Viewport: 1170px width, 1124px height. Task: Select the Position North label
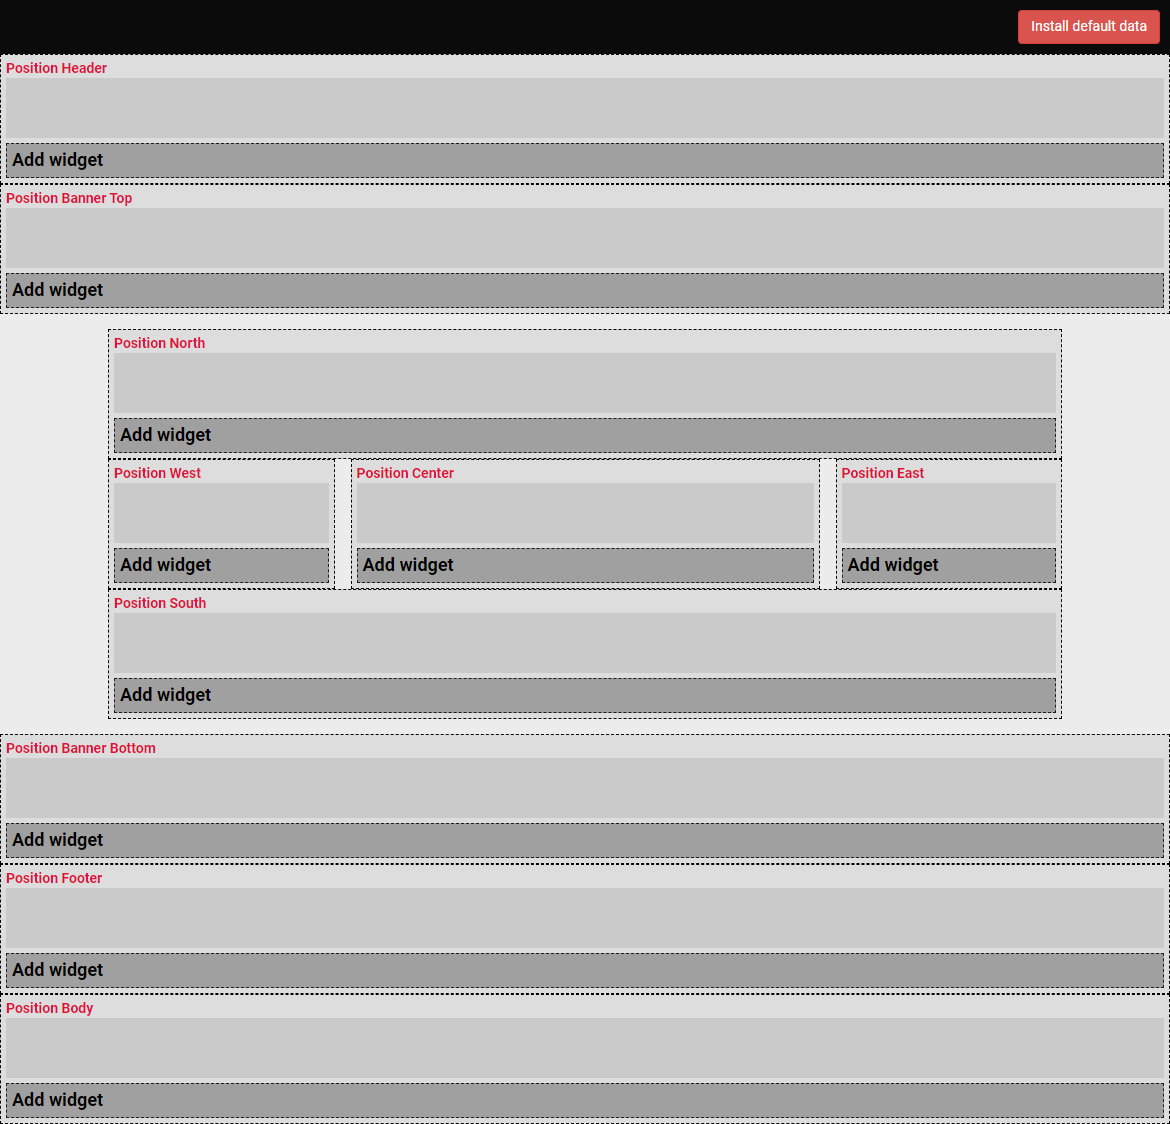click(160, 343)
